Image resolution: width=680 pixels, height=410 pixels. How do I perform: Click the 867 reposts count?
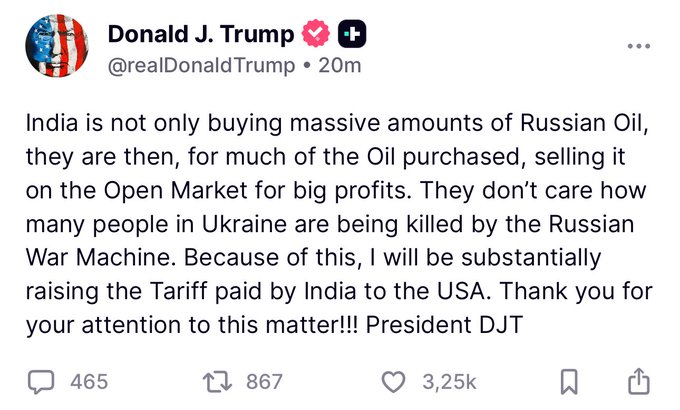(264, 381)
